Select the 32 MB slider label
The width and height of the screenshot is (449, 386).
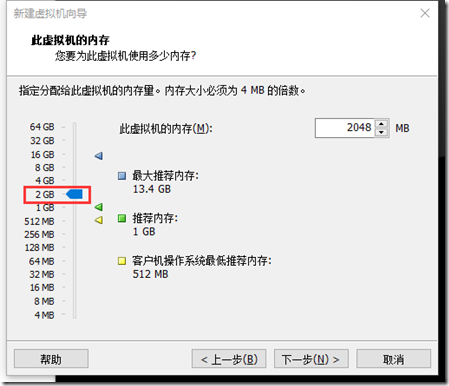[x=41, y=274]
